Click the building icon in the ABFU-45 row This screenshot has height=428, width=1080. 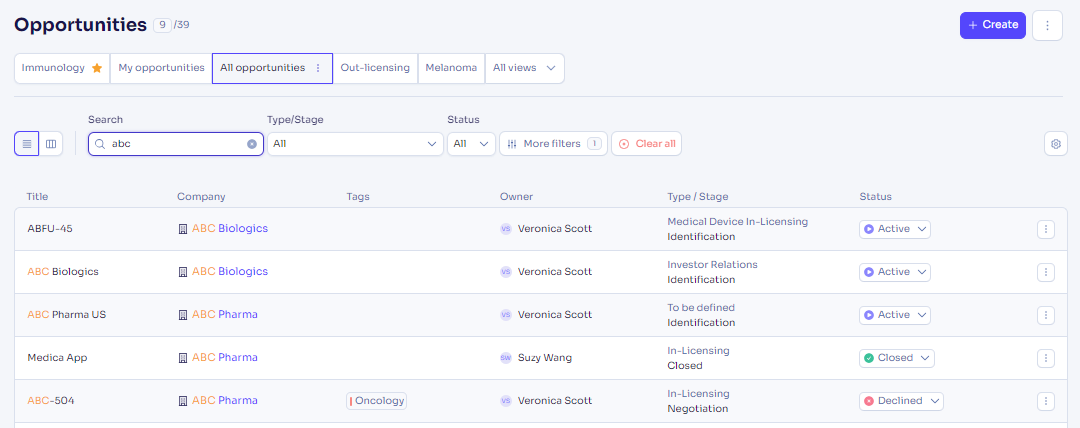coord(183,229)
